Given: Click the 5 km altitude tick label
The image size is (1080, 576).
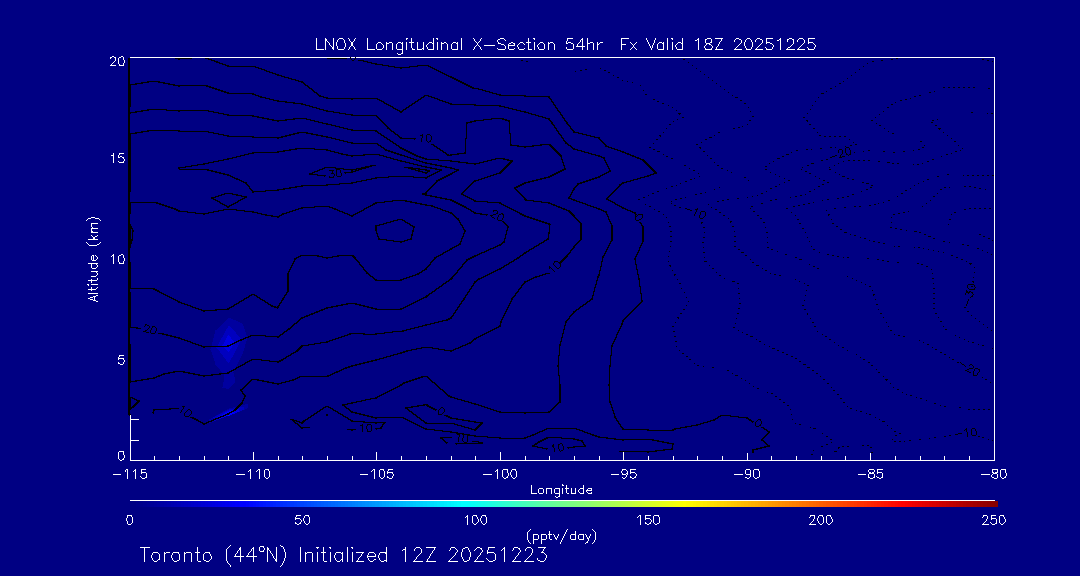Looking at the screenshot, I should [121, 360].
